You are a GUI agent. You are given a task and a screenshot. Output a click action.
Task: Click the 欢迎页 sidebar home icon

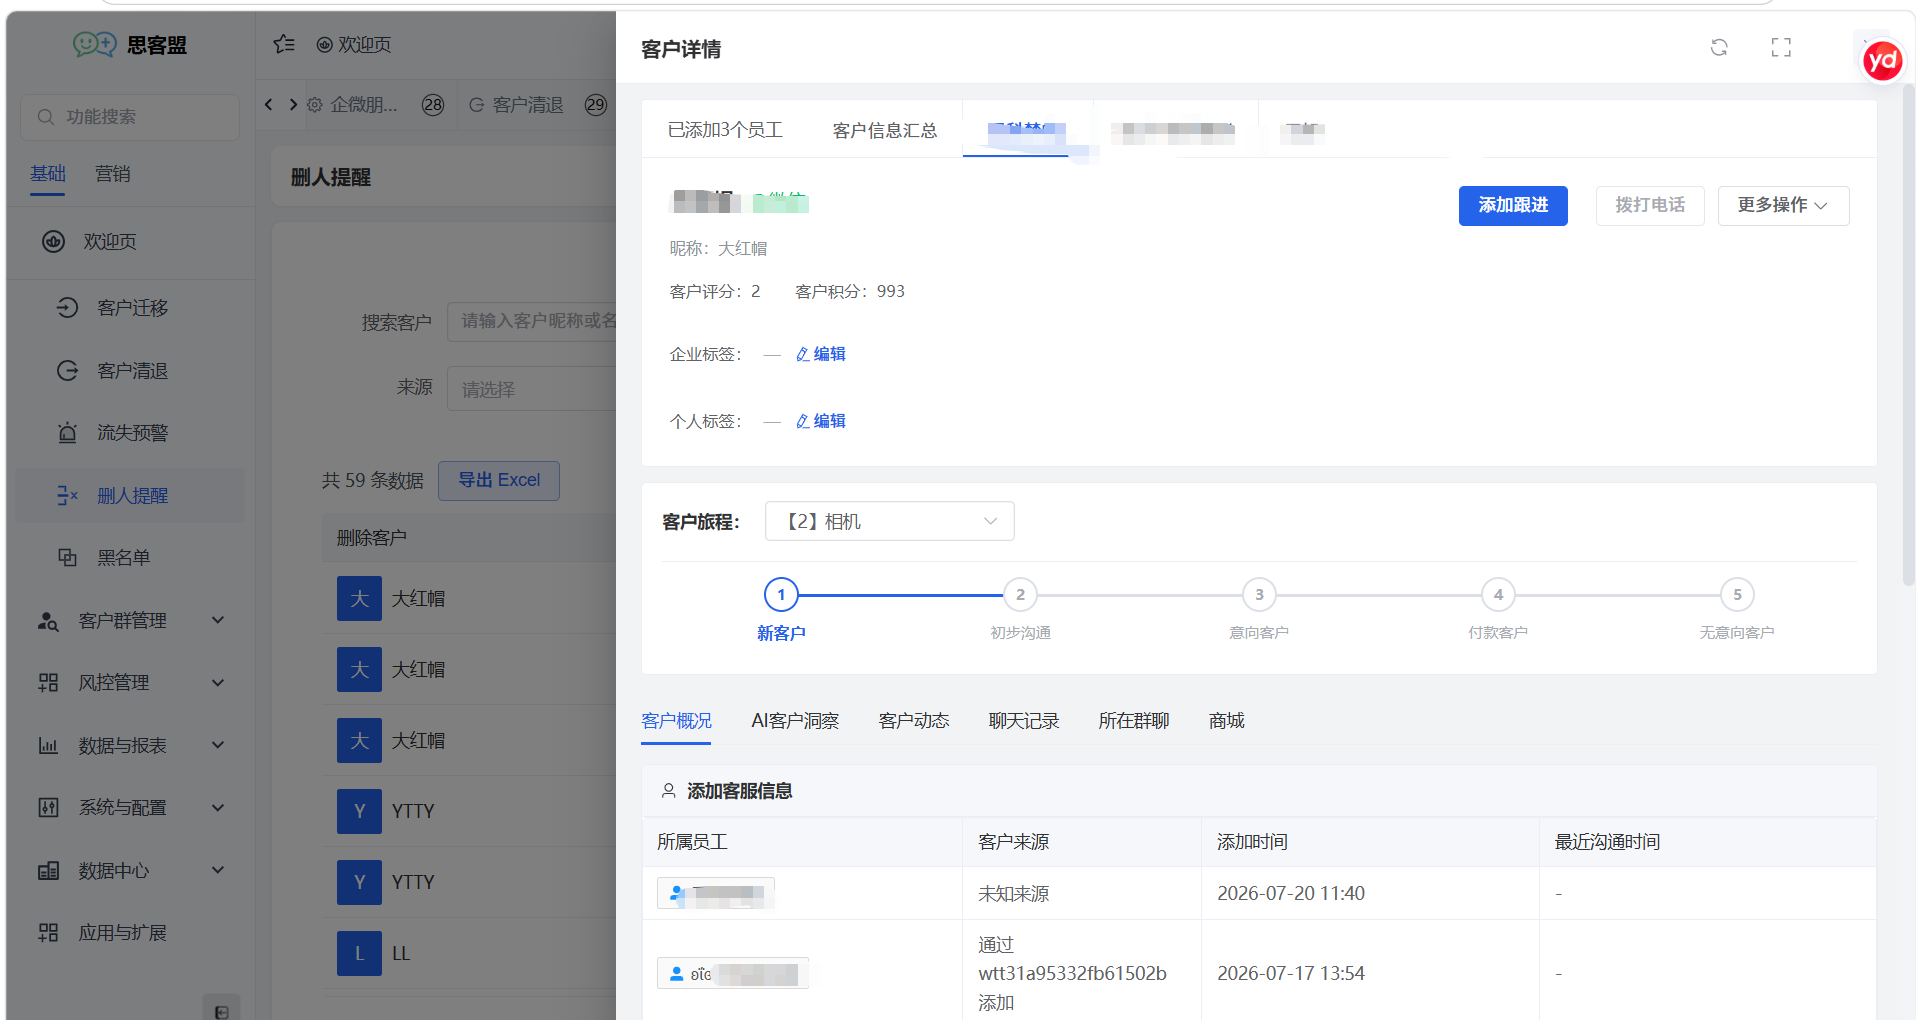point(54,241)
